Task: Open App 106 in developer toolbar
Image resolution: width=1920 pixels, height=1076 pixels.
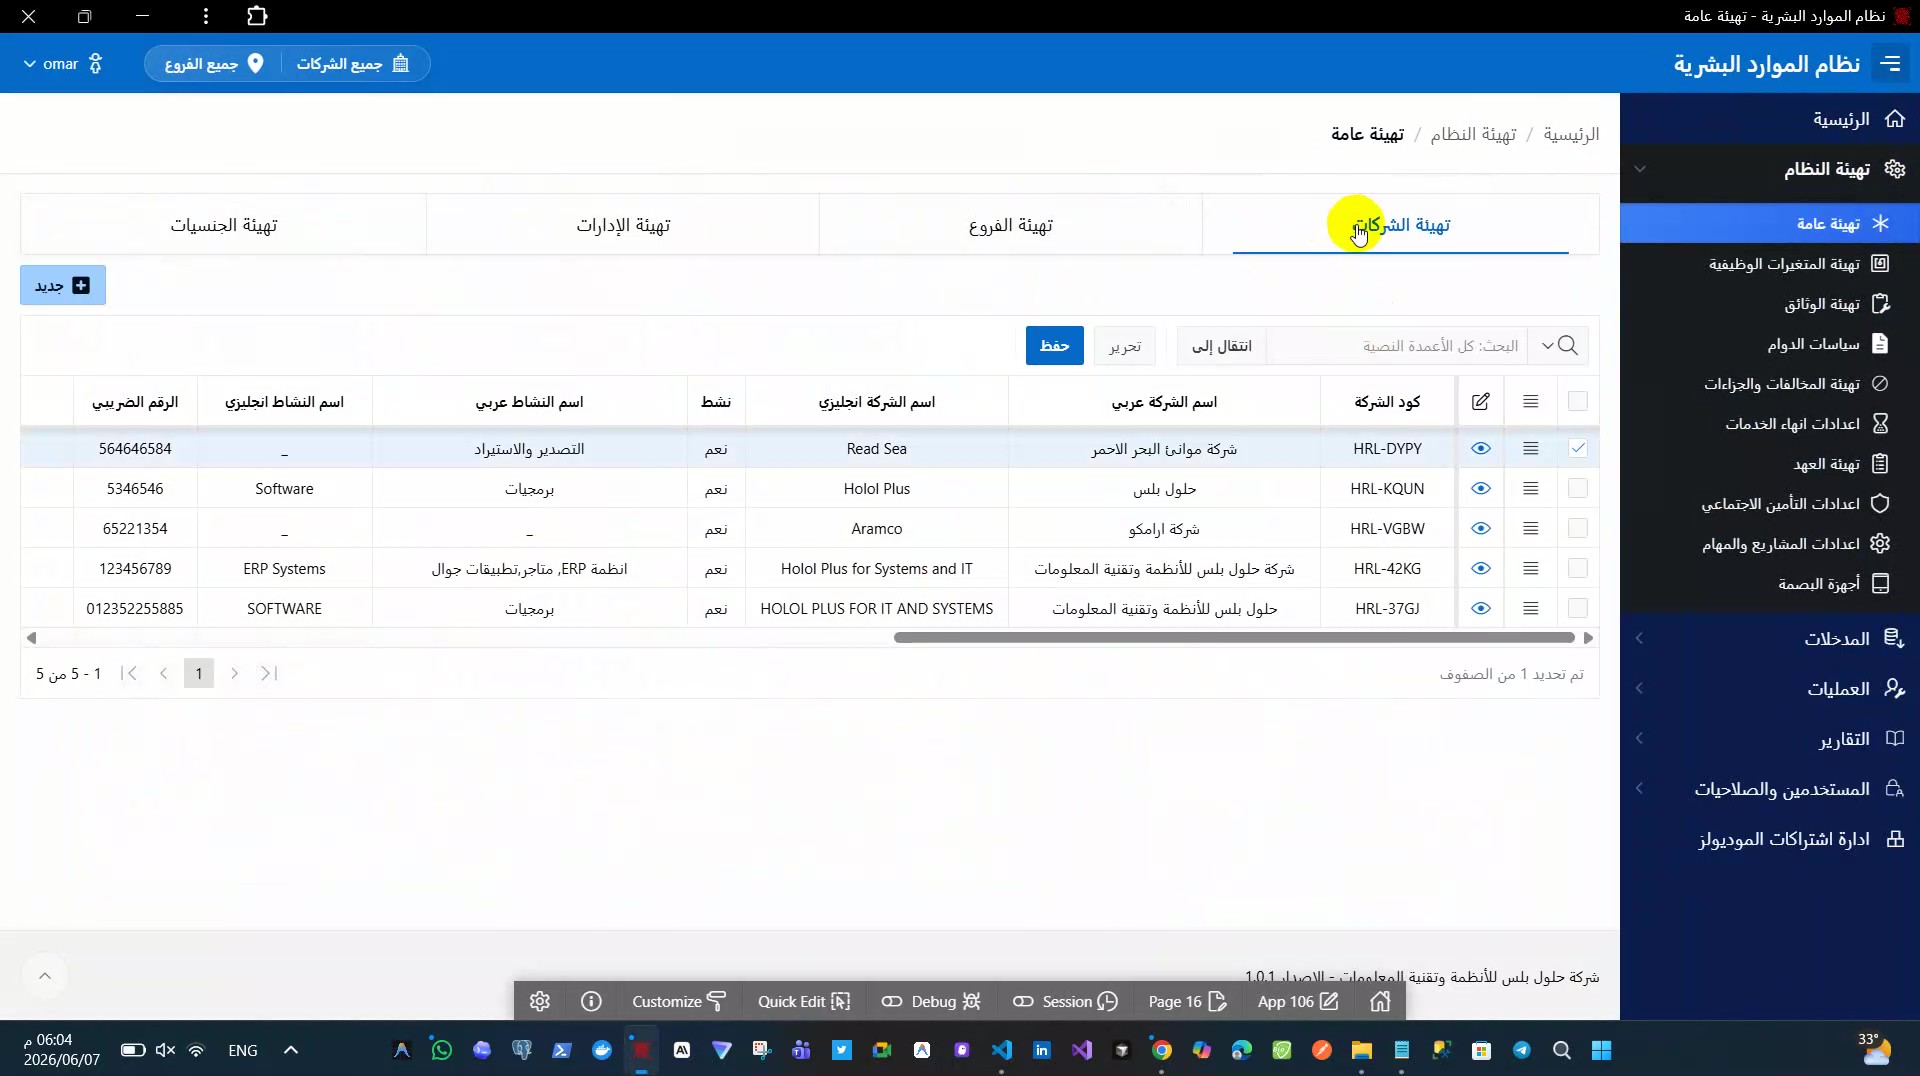Action: tap(1298, 1001)
